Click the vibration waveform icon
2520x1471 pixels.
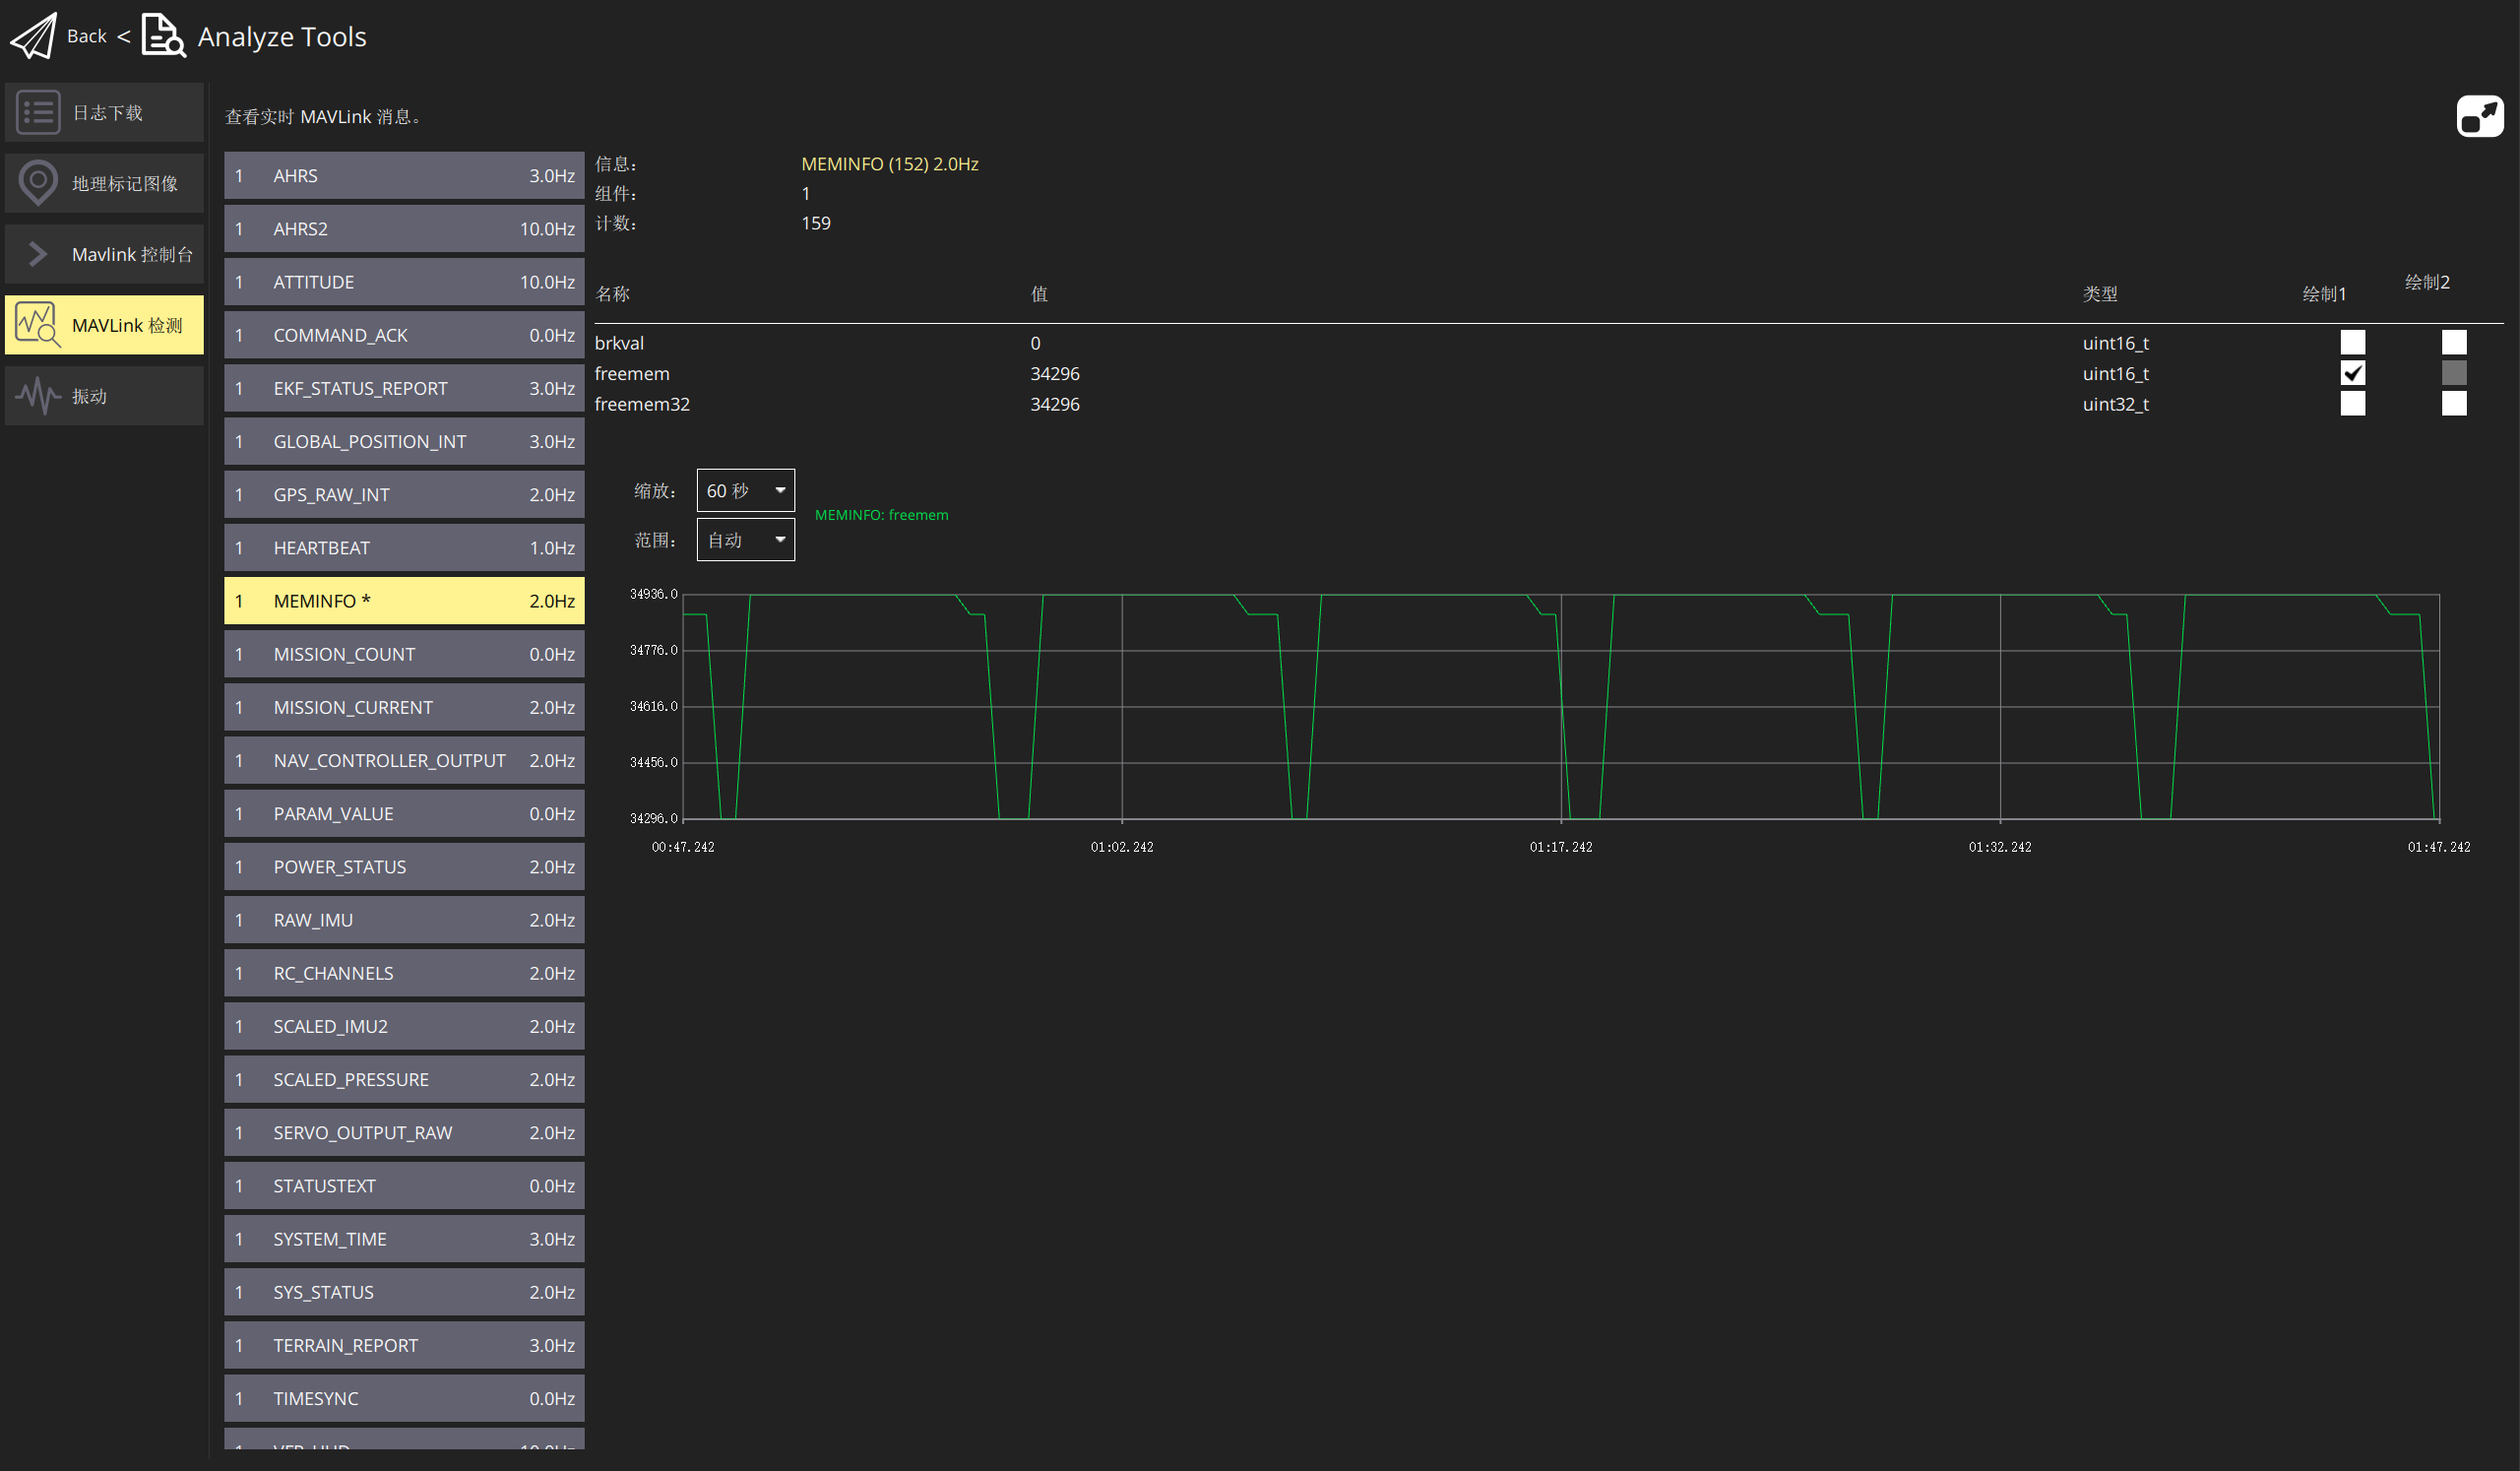point(38,396)
